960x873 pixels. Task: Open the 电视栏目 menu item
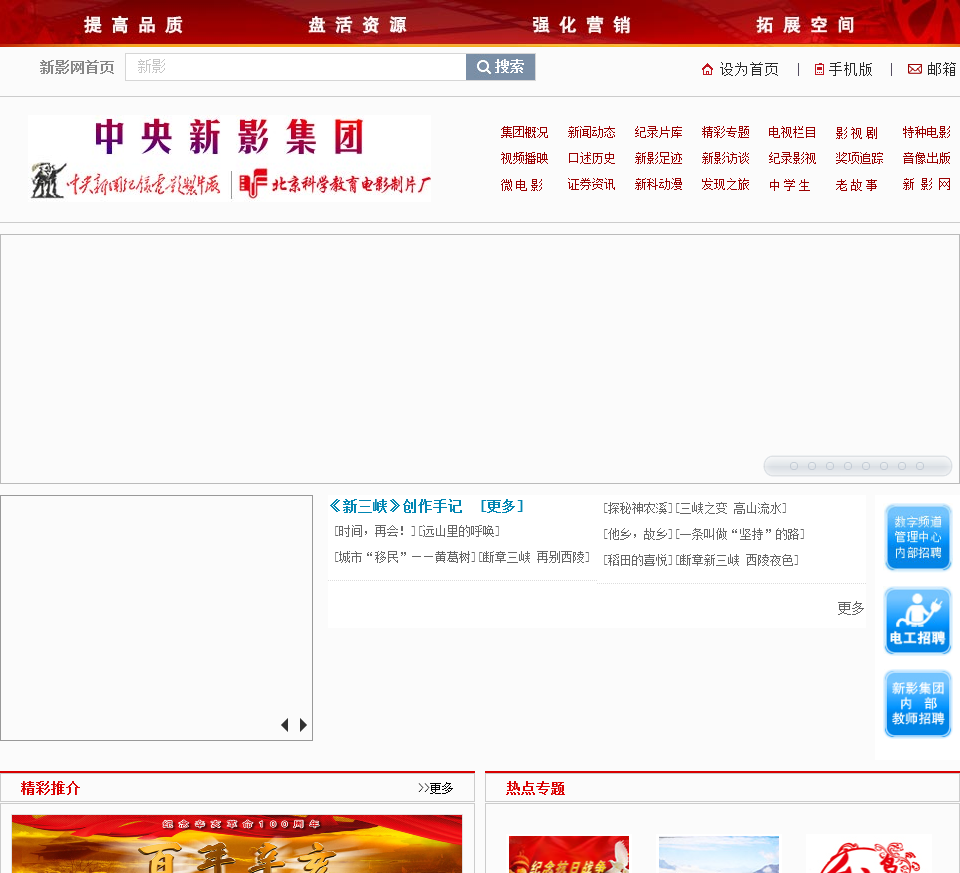pos(792,132)
